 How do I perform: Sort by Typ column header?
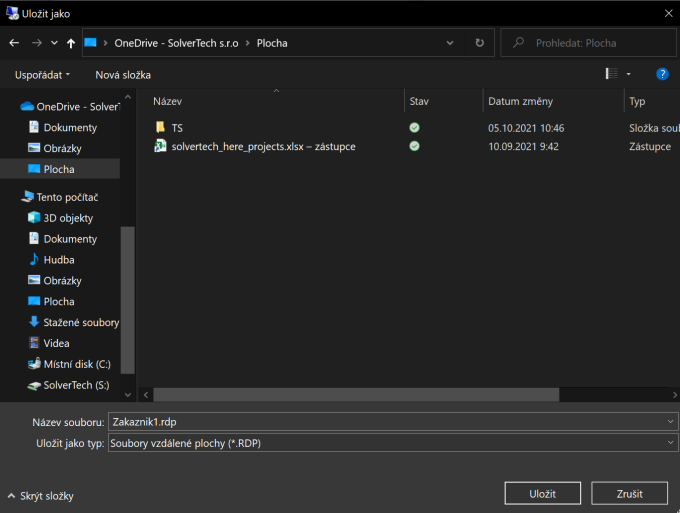tap(637, 101)
